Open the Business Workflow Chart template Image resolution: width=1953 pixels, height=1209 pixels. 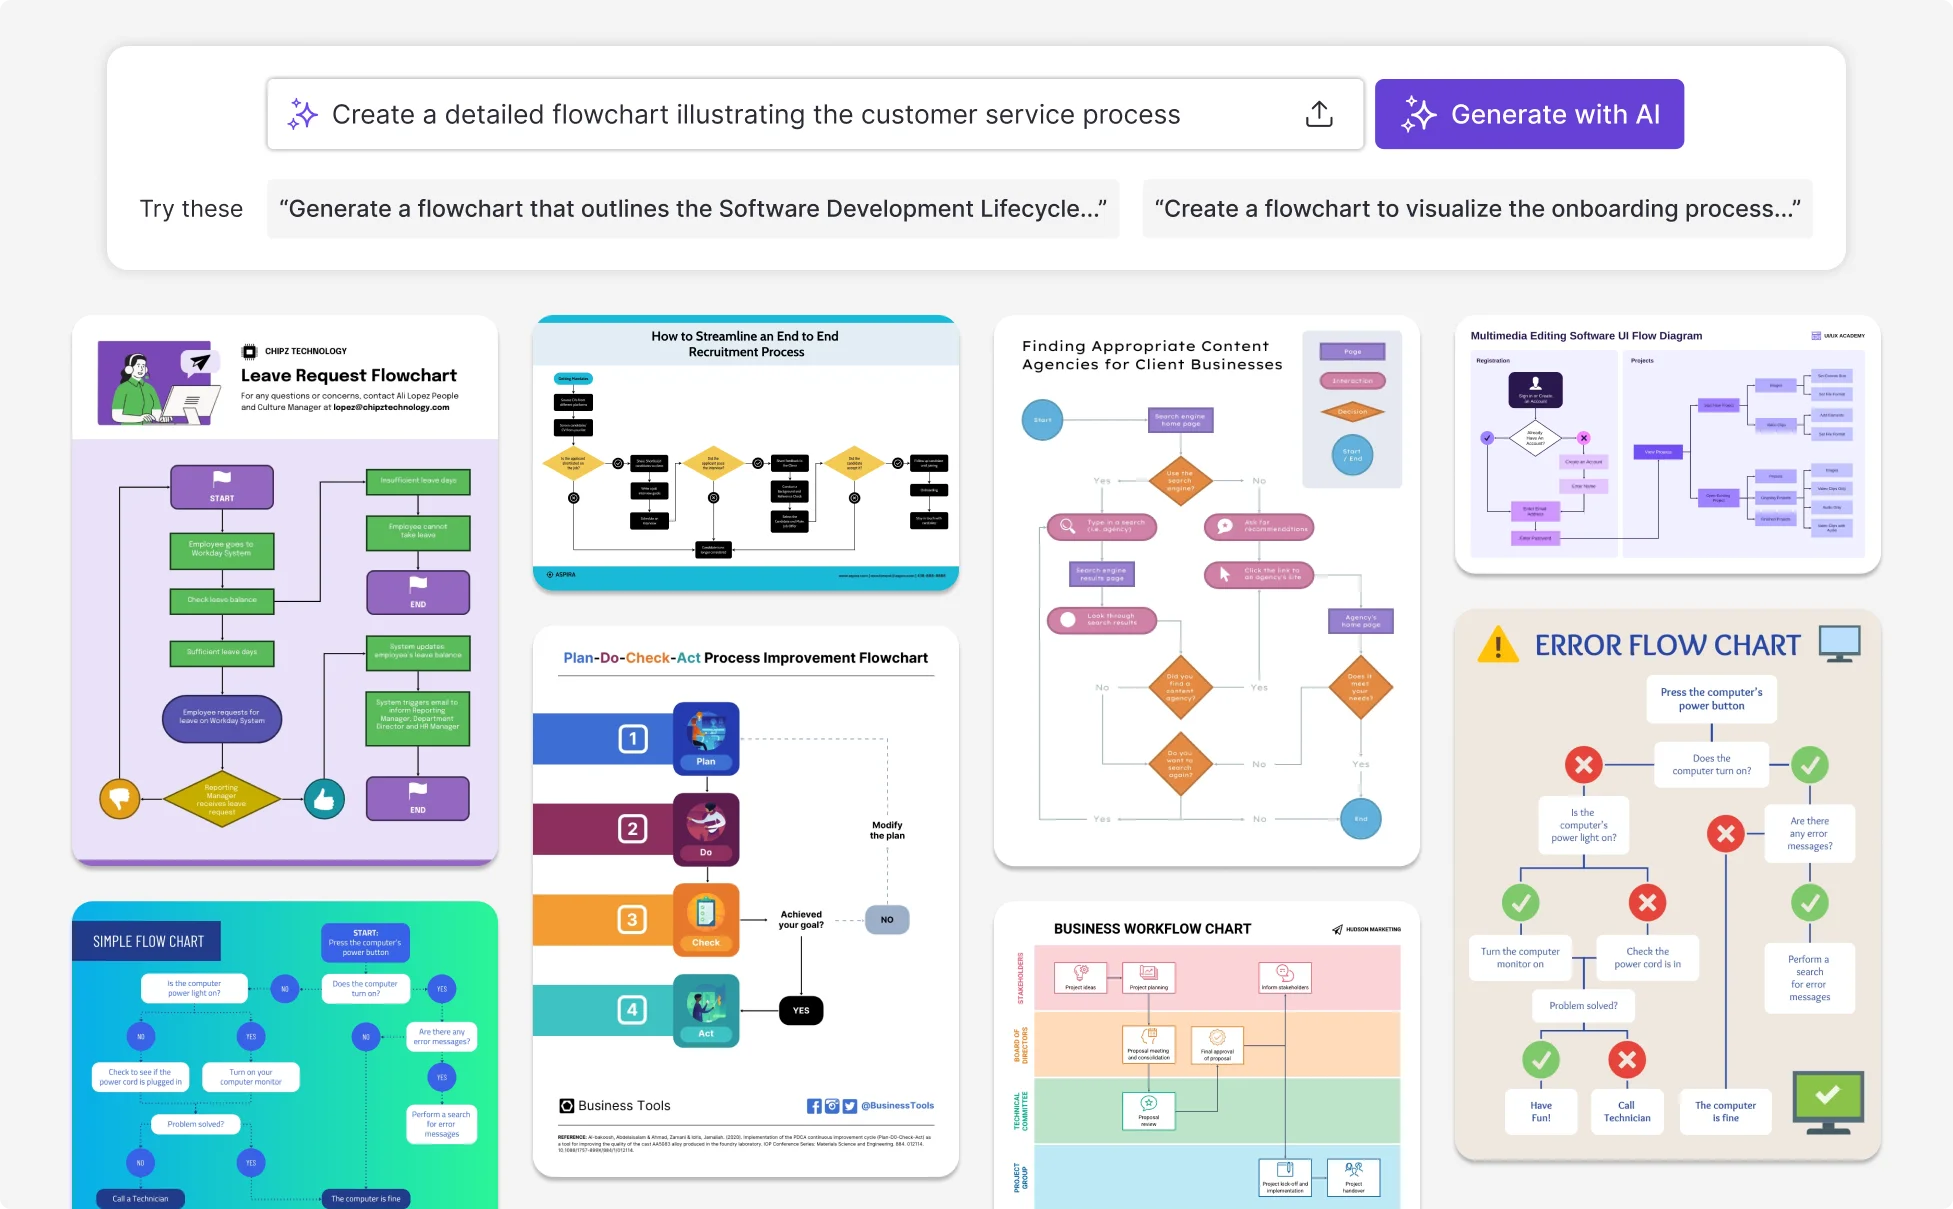1205,1060
